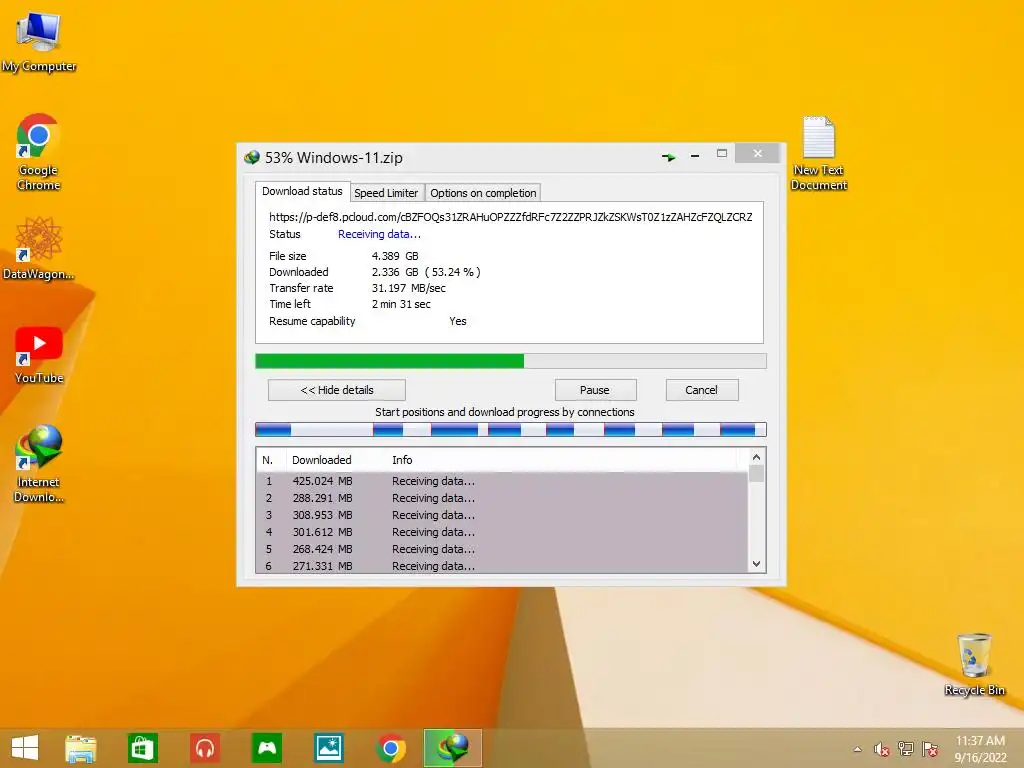Minimize the Windows-11.zip download dialog

[x=695, y=155]
